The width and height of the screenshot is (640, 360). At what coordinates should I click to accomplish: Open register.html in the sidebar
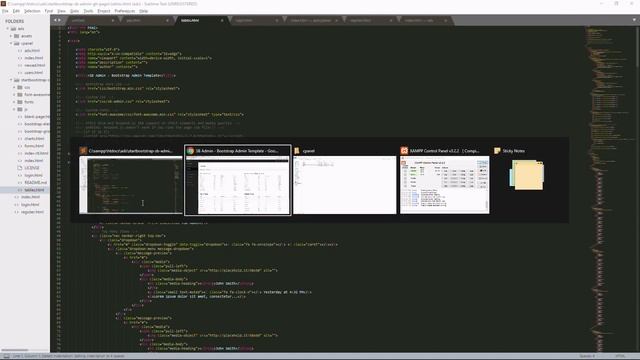tap(32, 212)
